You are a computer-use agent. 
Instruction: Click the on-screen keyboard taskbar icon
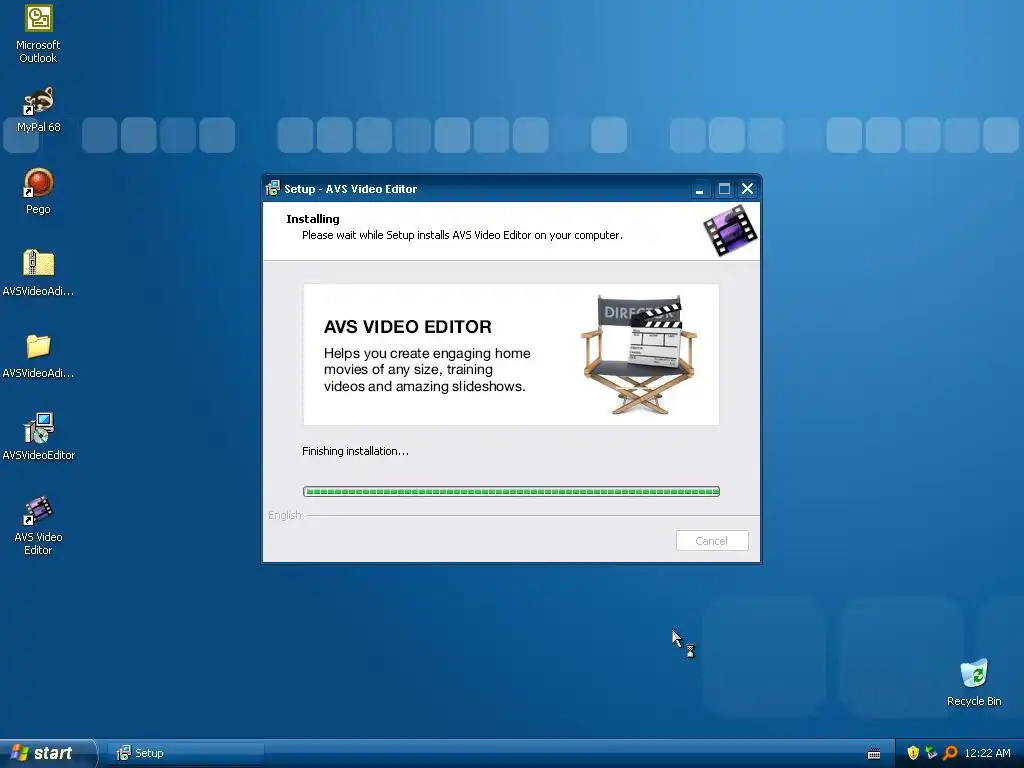pyautogui.click(x=874, y=754)
